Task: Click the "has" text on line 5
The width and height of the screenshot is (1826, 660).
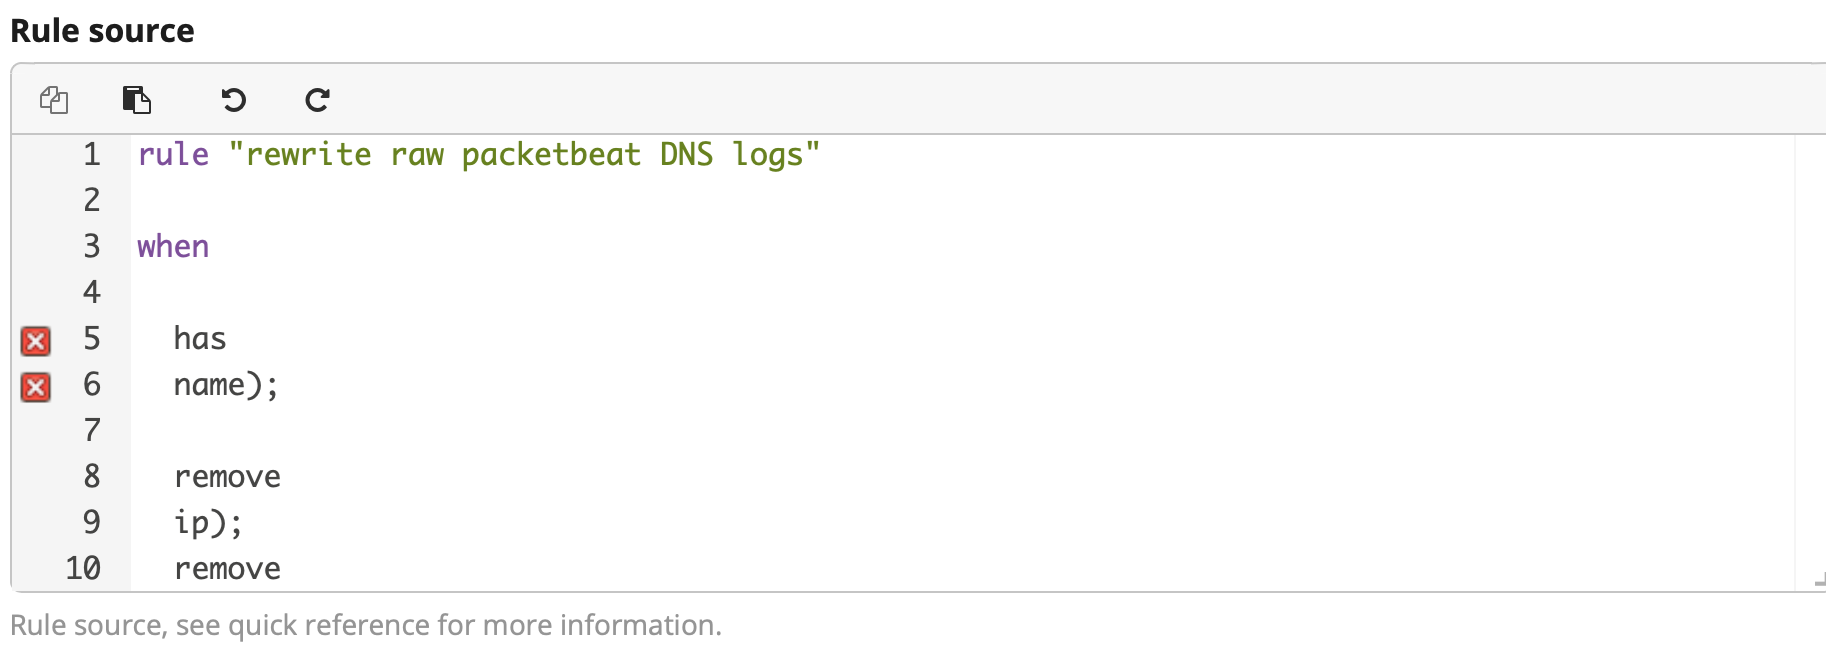Action: (200, 338)
